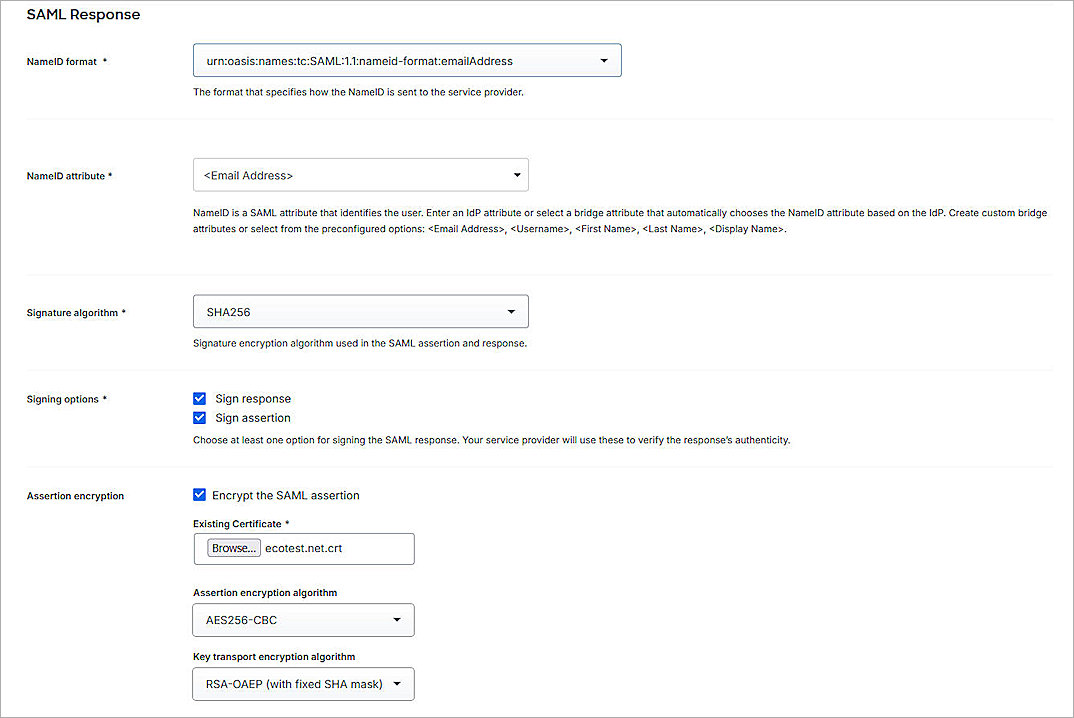Uncheck the Sign assertion checkbox
This screenshot has width=1074, height=718.
(x=200, y=418)
